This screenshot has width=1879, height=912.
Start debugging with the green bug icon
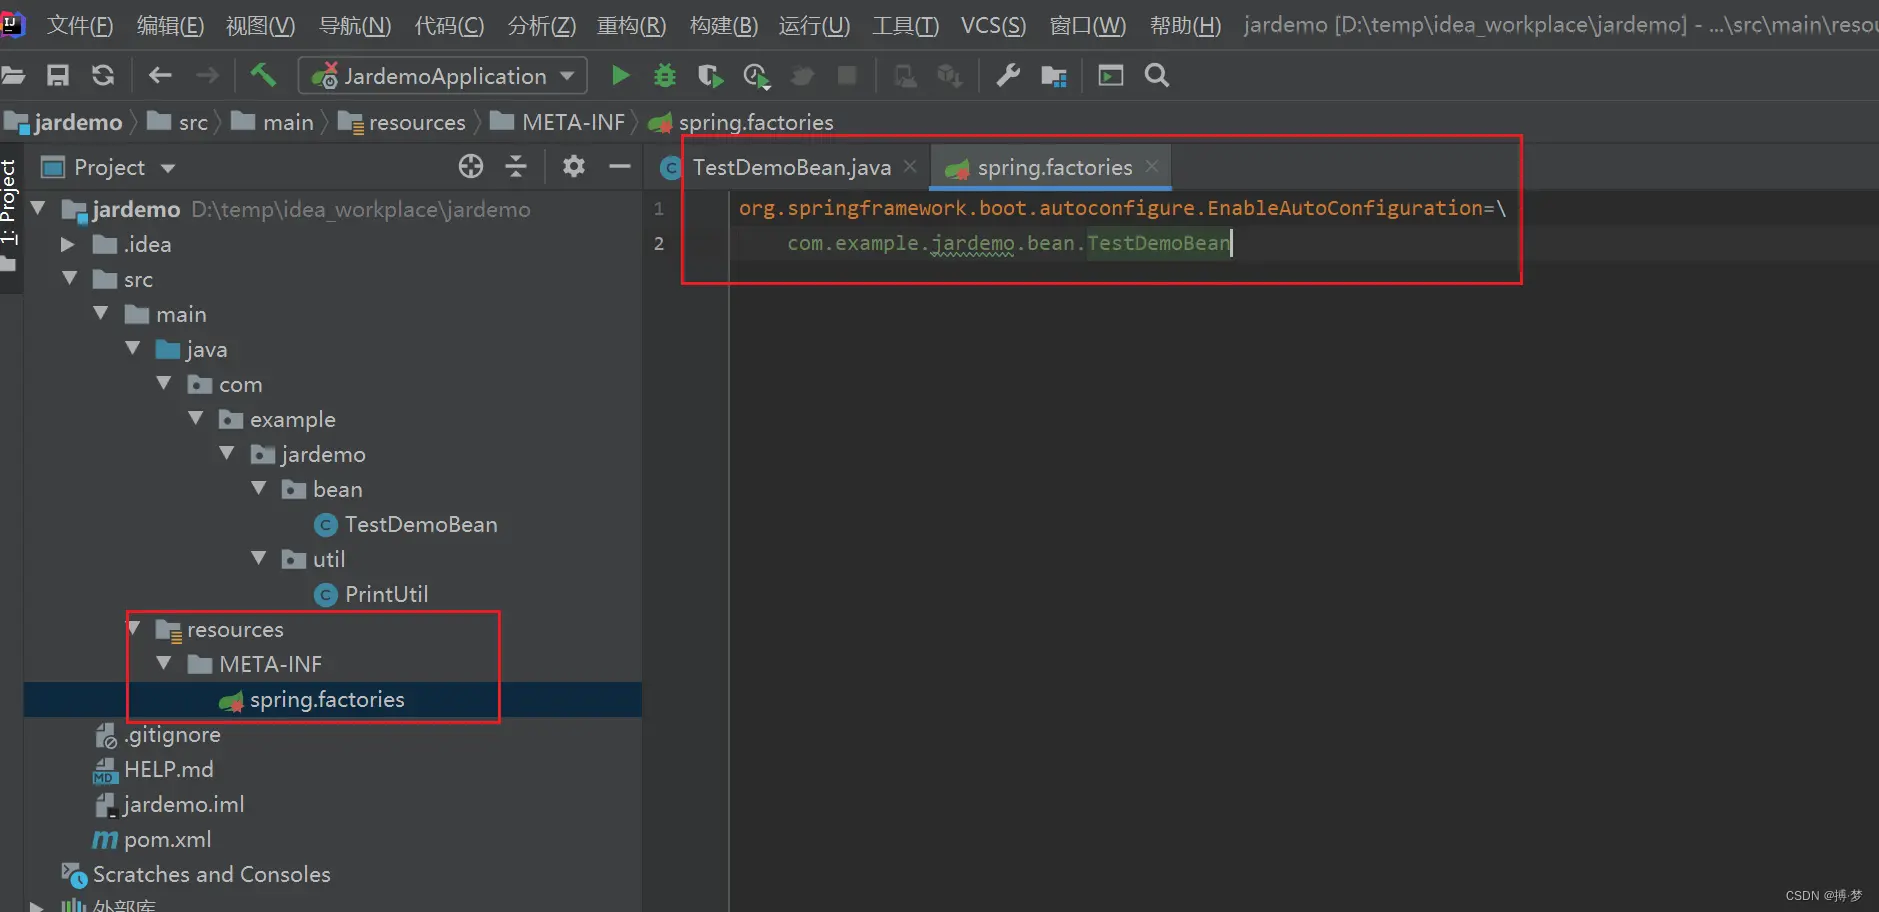pos(664,75)
